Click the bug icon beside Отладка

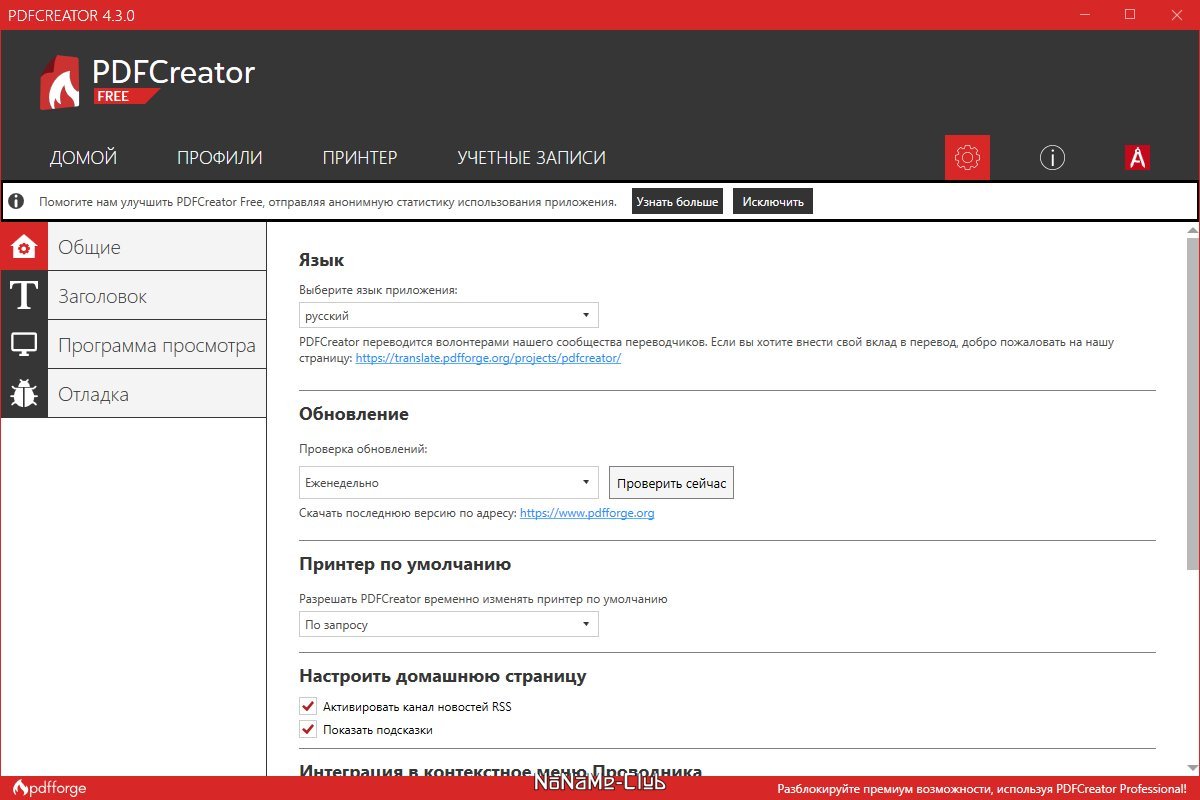[x=24, y=394]
